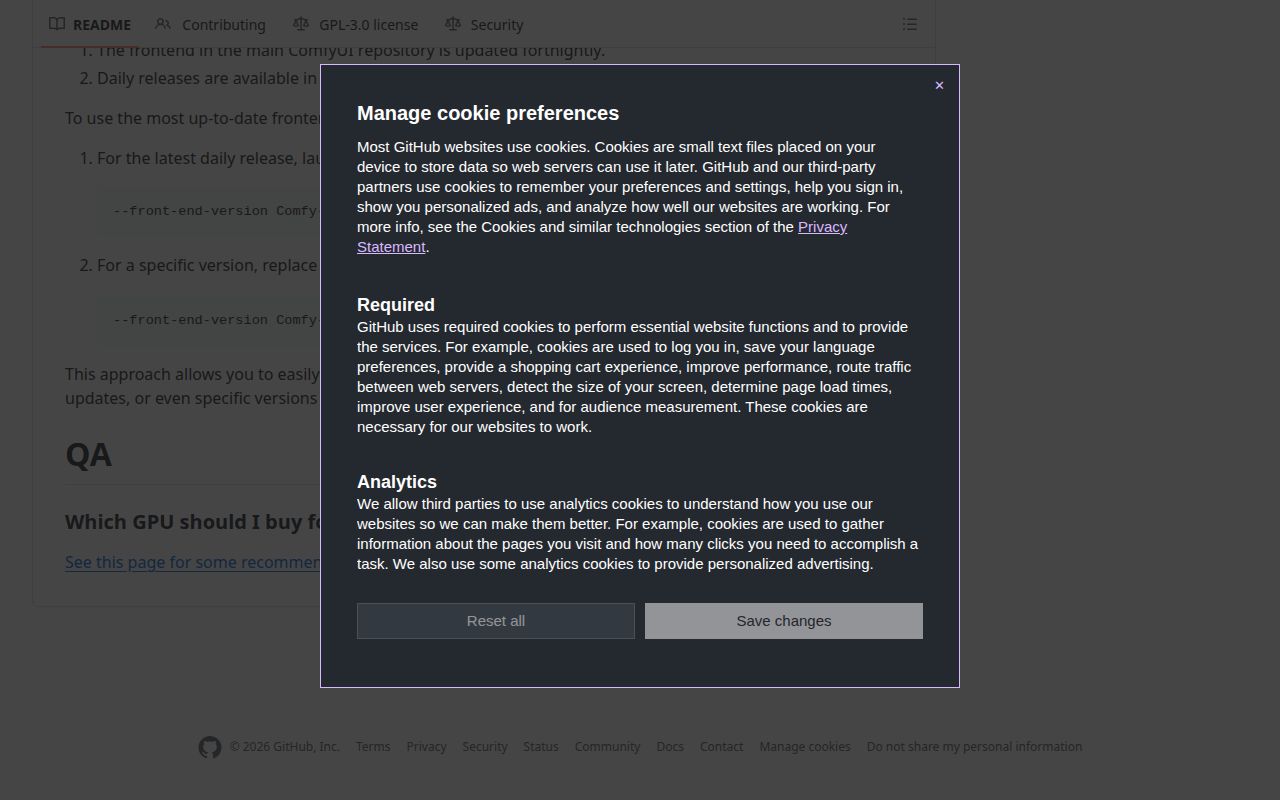Open the Terms footer link
This screenshot has width=1280, height=800.
click(373, 747)
